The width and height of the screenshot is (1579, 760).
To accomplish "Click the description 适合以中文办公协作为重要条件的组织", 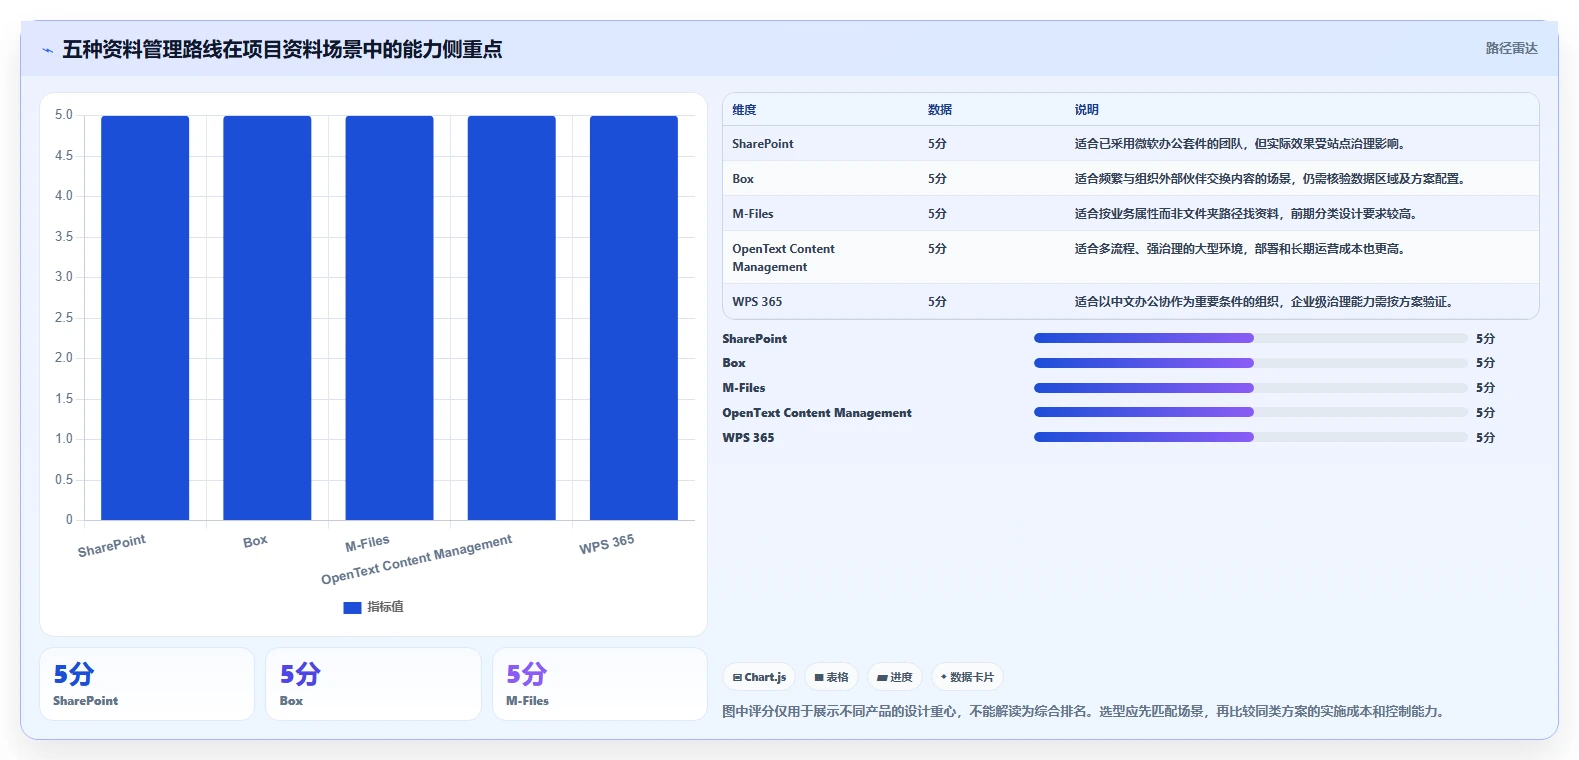I will pos(1266,302).
